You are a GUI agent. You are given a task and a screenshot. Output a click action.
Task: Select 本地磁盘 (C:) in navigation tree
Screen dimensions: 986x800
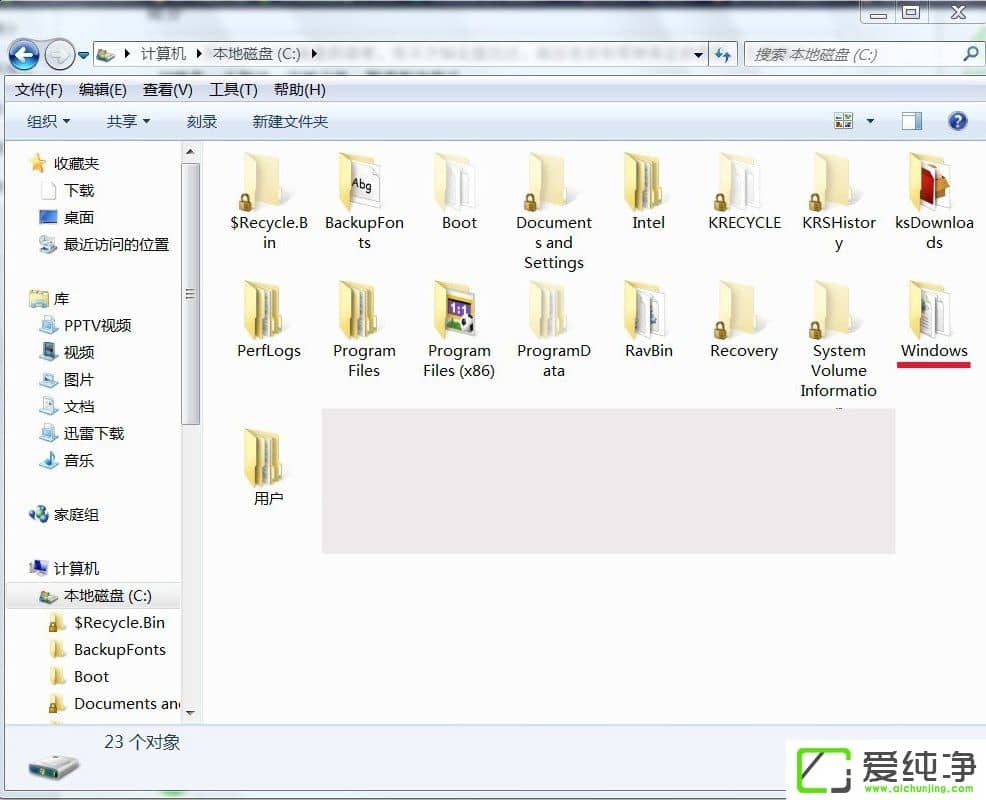(107, 595)
